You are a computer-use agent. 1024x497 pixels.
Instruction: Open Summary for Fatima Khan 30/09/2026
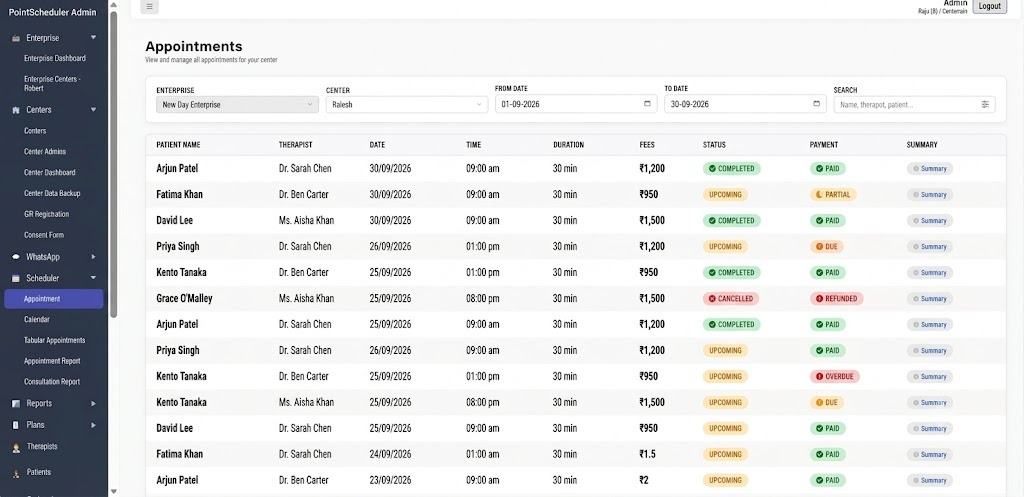coord(930,195)
